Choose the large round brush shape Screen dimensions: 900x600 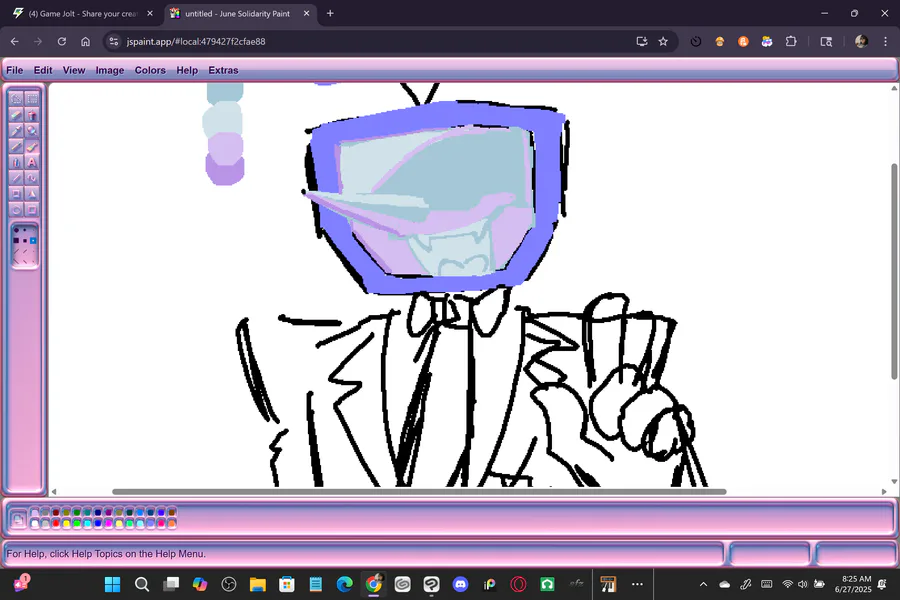(16, 230)
